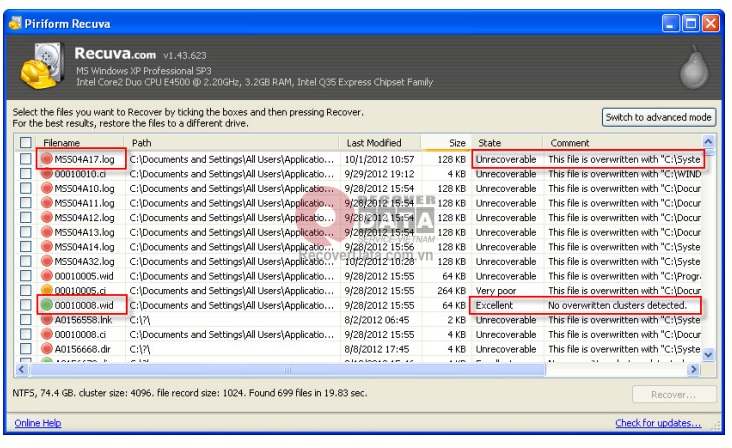Image resolution: width=732 pixels, height=448 pixels.
Task: Click horizontal scrollbar right arrow
Action: click(x=694, y=370)
